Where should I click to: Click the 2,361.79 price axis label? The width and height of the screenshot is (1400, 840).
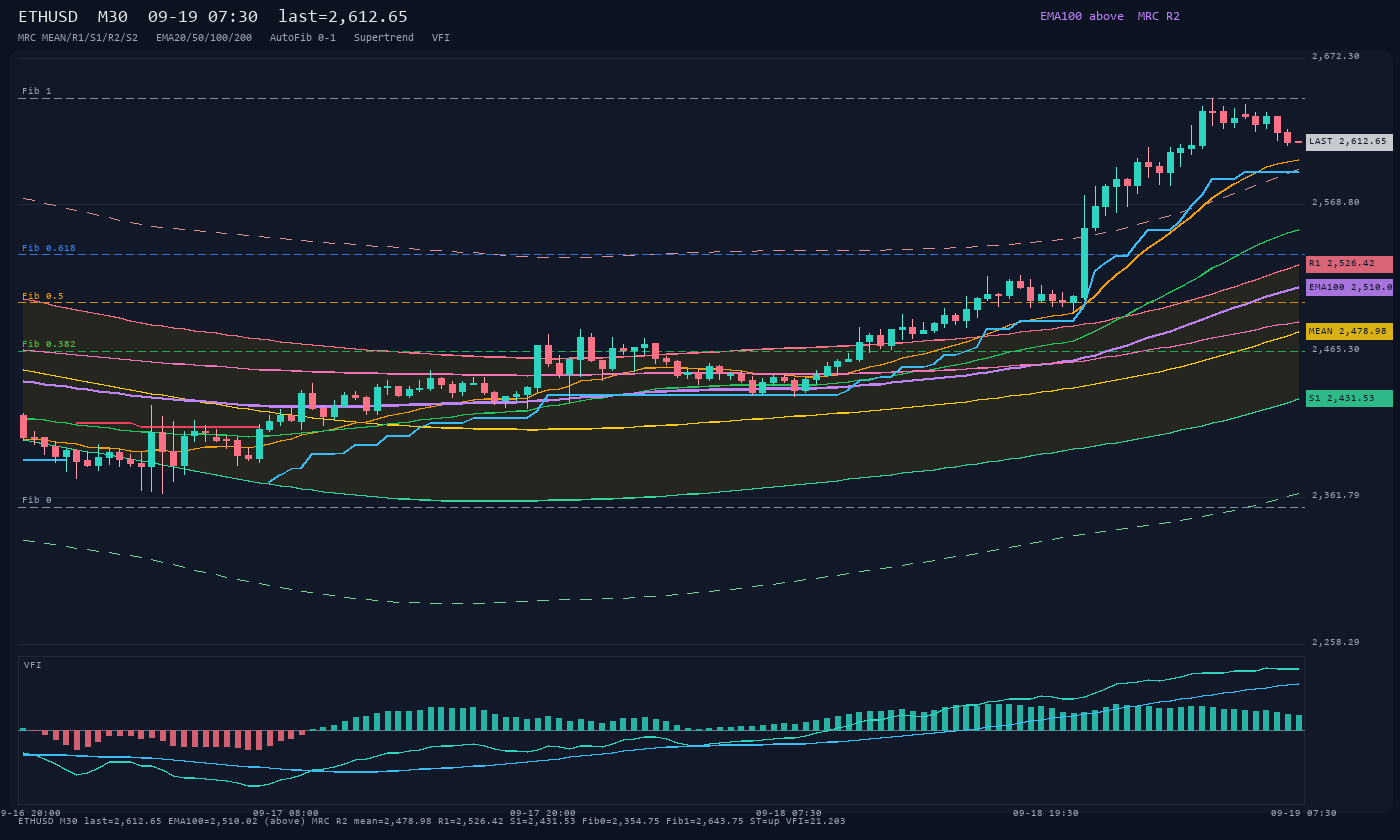1336,495
